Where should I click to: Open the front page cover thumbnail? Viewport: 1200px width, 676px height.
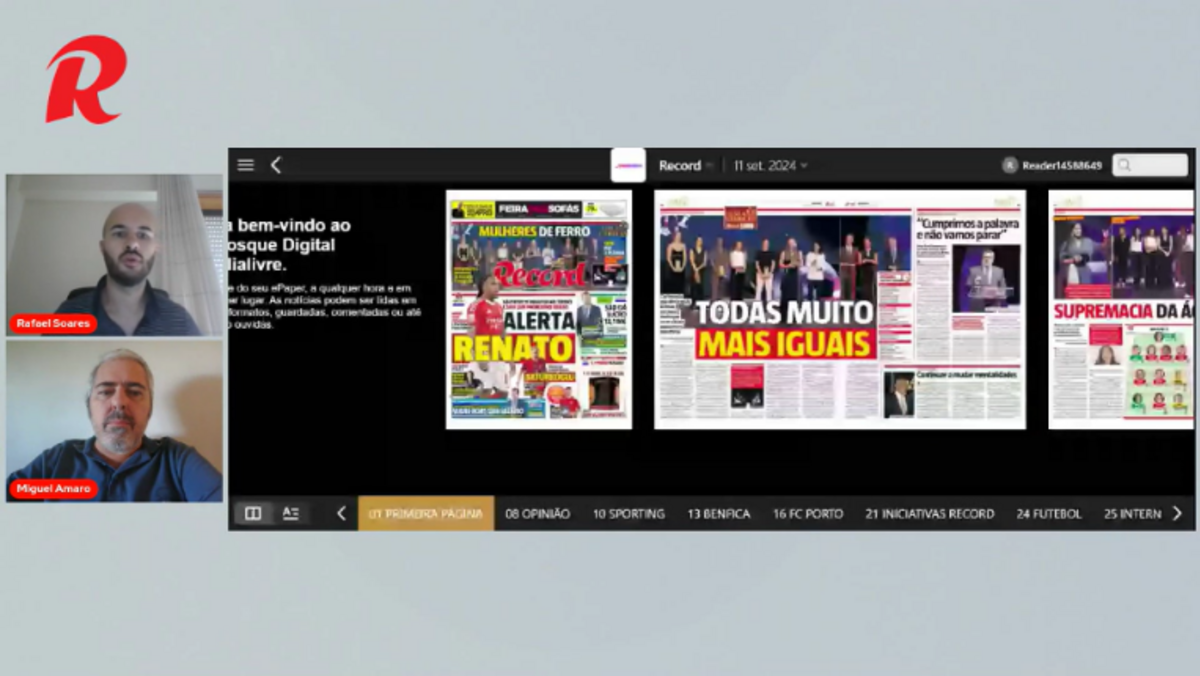pos(538,309)
